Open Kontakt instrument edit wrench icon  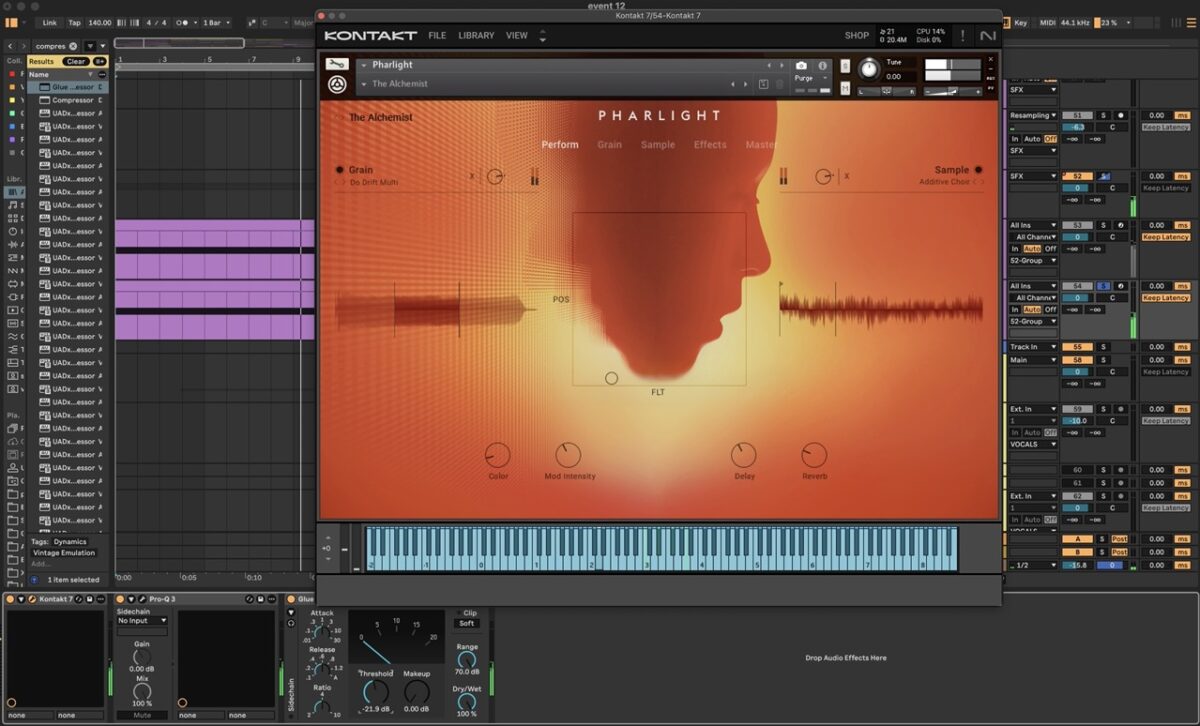[x=337, y=65]
